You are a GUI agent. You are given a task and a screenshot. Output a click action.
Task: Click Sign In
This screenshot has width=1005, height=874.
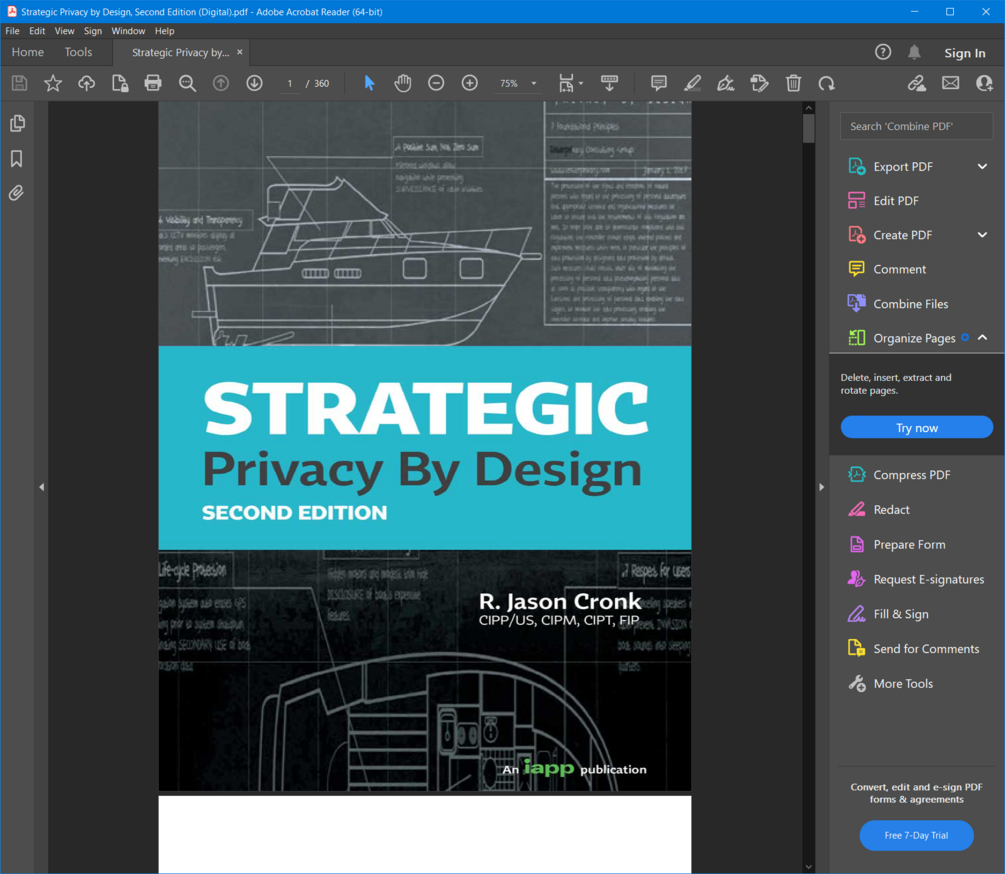[964, 53]
